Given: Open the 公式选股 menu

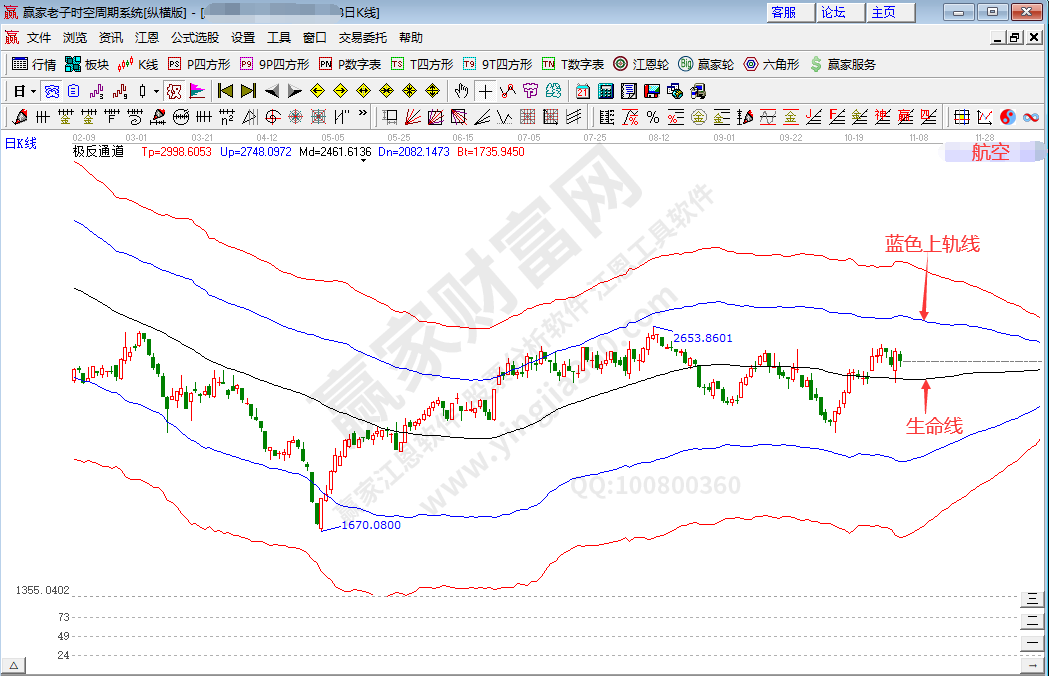Looking at the screenshot, I should click(x=194, y=38).
